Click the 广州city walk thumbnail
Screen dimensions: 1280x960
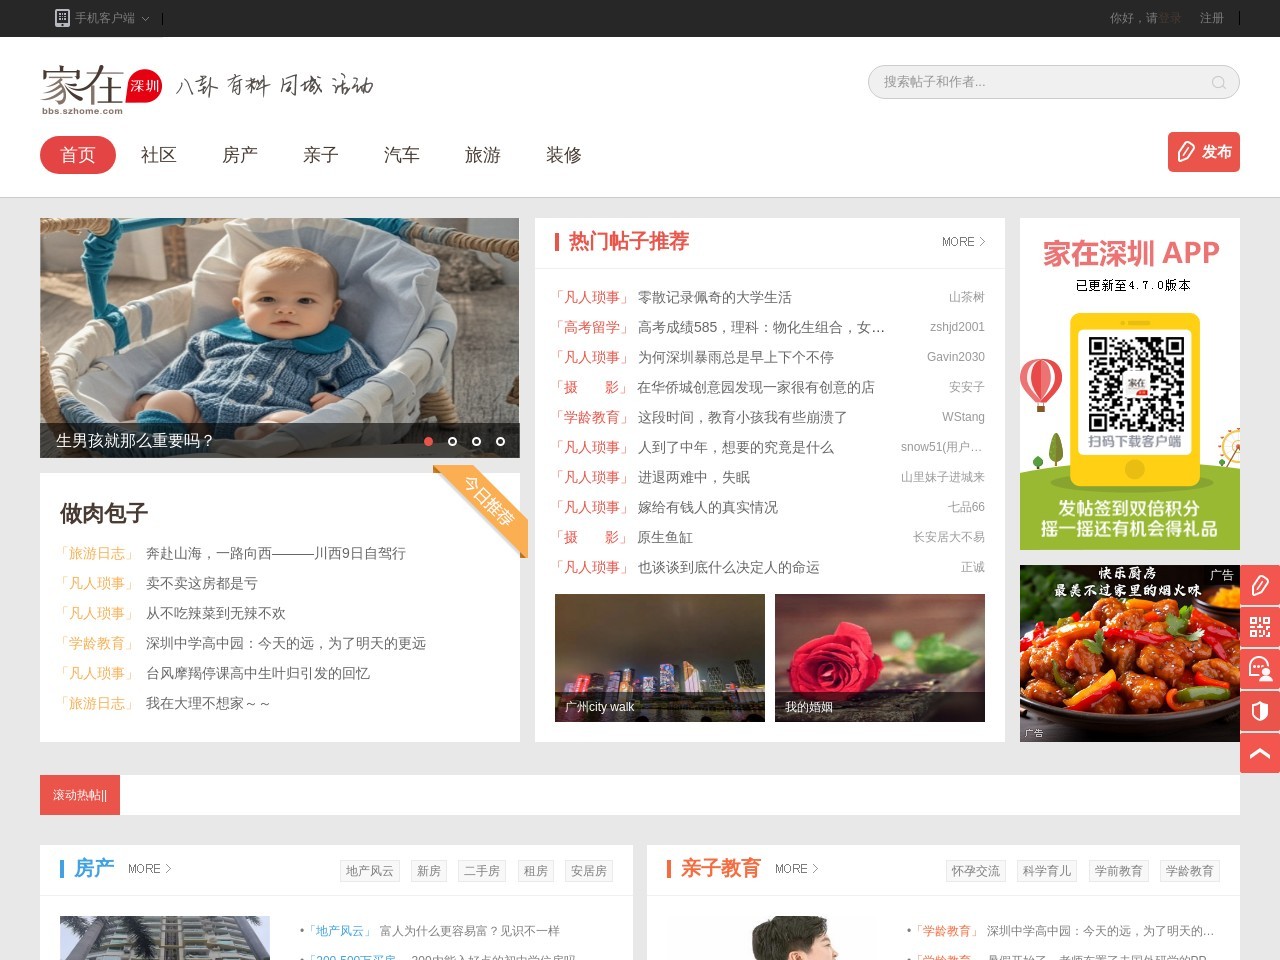point(660,658)
